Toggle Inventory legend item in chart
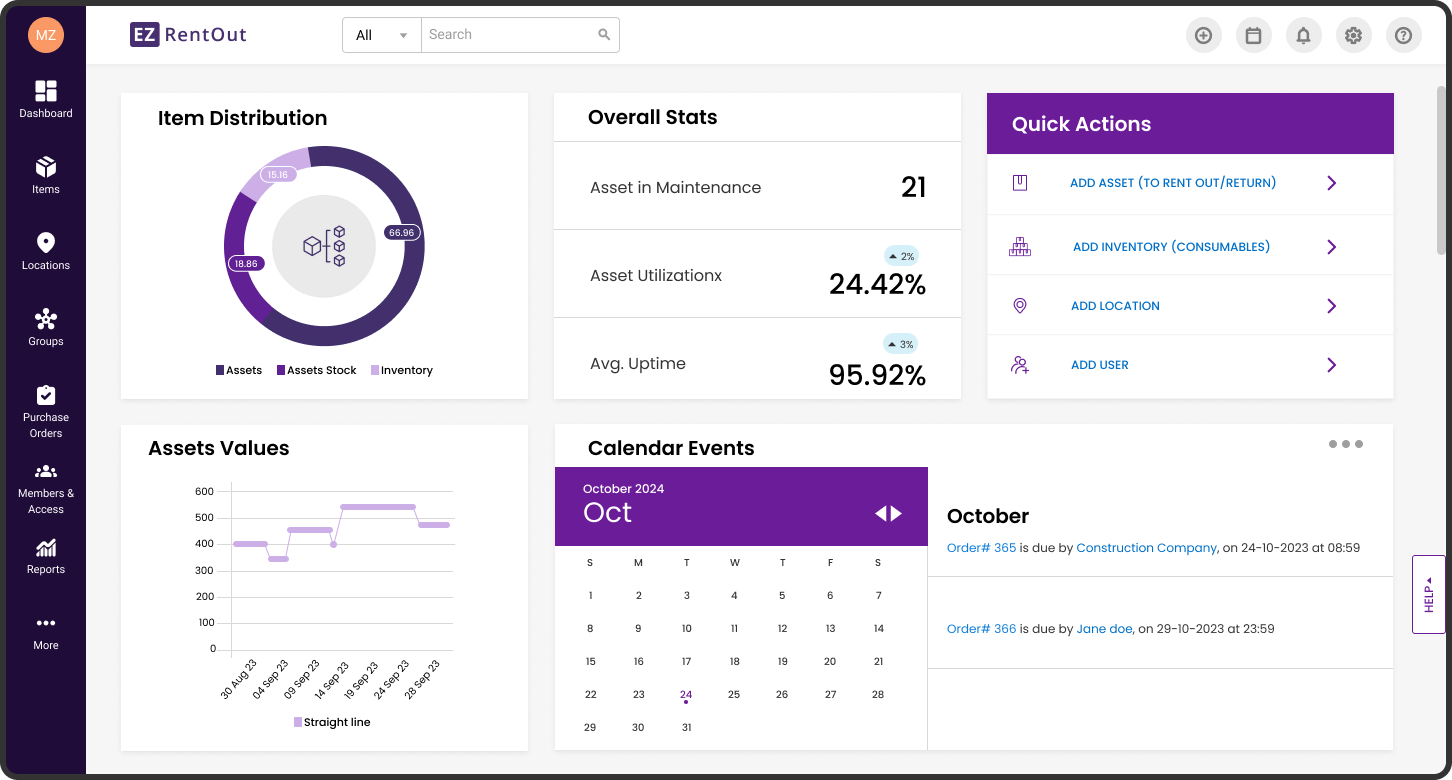This screenshot has height=780, width=1452. click(401, 370)
